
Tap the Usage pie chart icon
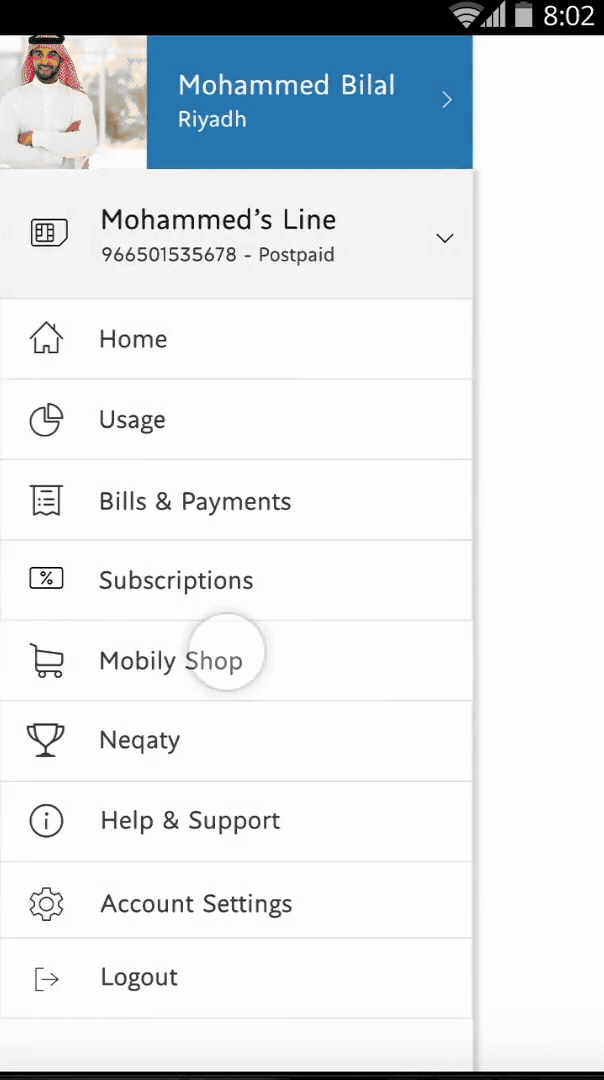(46, 420)
